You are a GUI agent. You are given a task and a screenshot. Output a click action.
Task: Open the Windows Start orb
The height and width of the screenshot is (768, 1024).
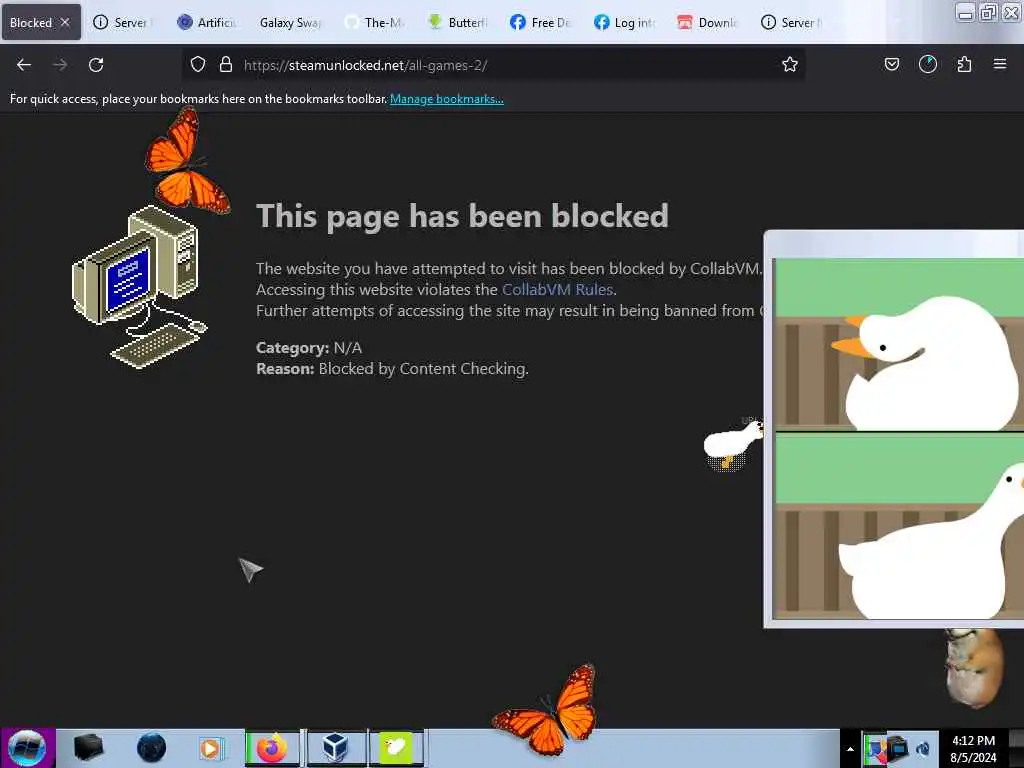tap(27, 748)
